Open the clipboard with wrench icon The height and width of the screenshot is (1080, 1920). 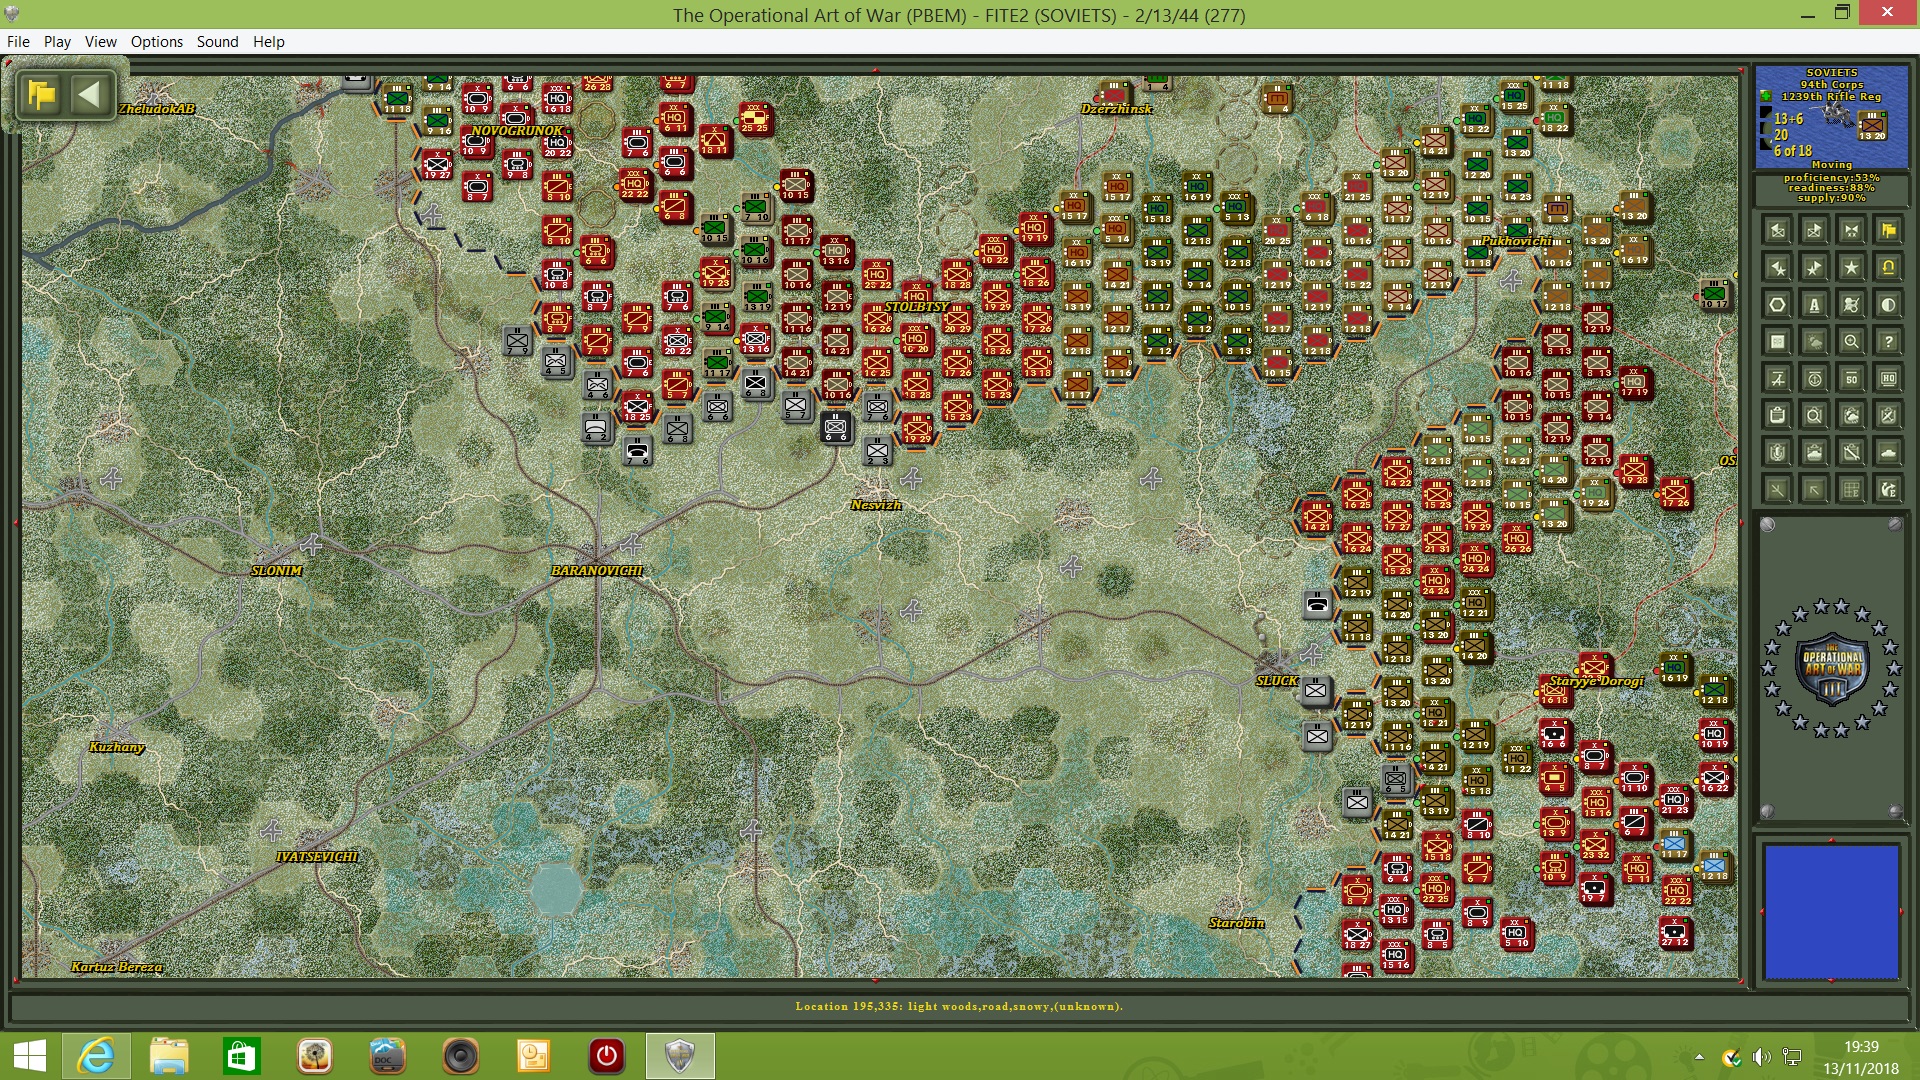coord(1851,453)
